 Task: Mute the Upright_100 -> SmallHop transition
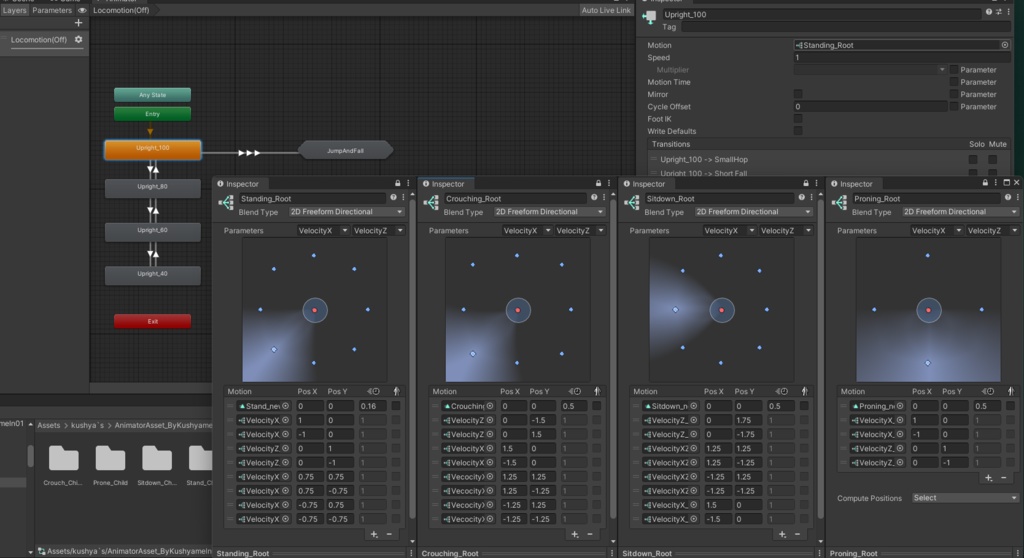coord(993,159)
